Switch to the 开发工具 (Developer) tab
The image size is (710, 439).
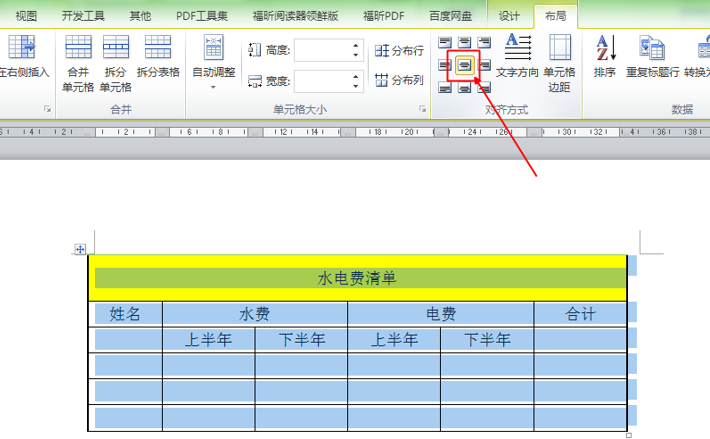point(83,16)
